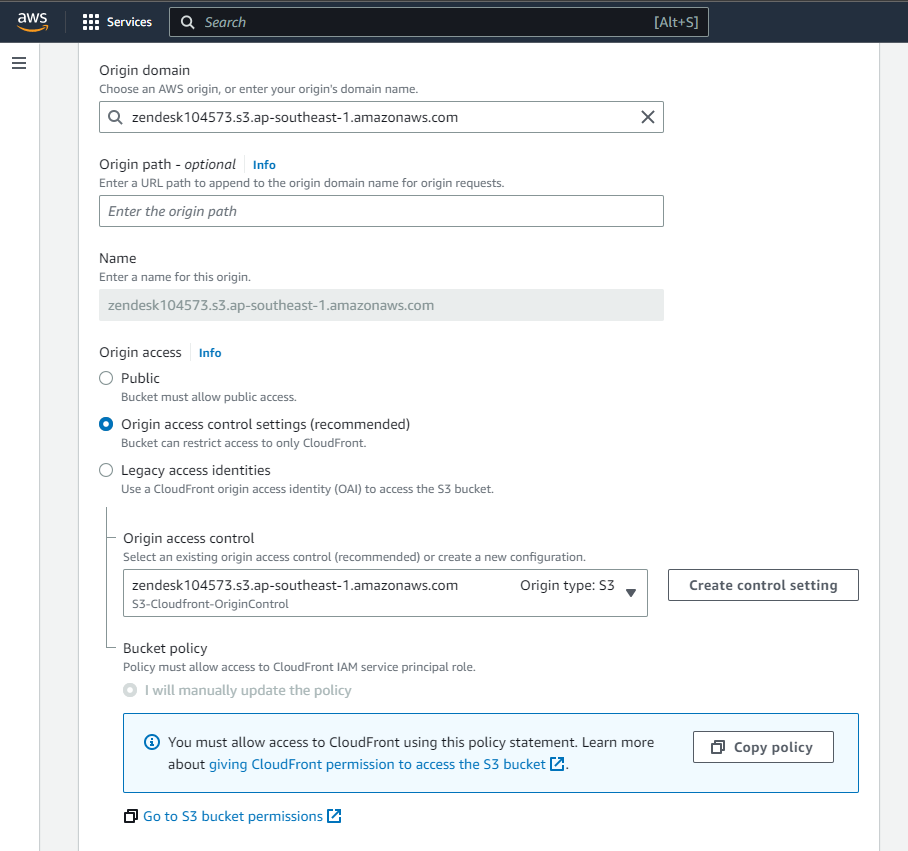Image resolution: width=908 pixels, height=851 pixels.
Task: Select Origin access control settings radio
Action: [x=106, y=424]
